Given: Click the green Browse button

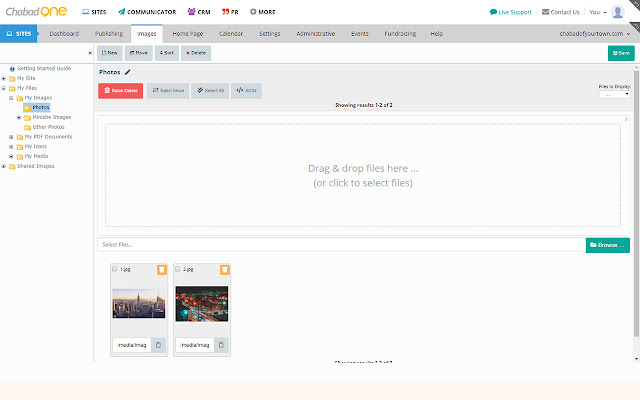Looking at the screenshot, I should tap(607, 245).
